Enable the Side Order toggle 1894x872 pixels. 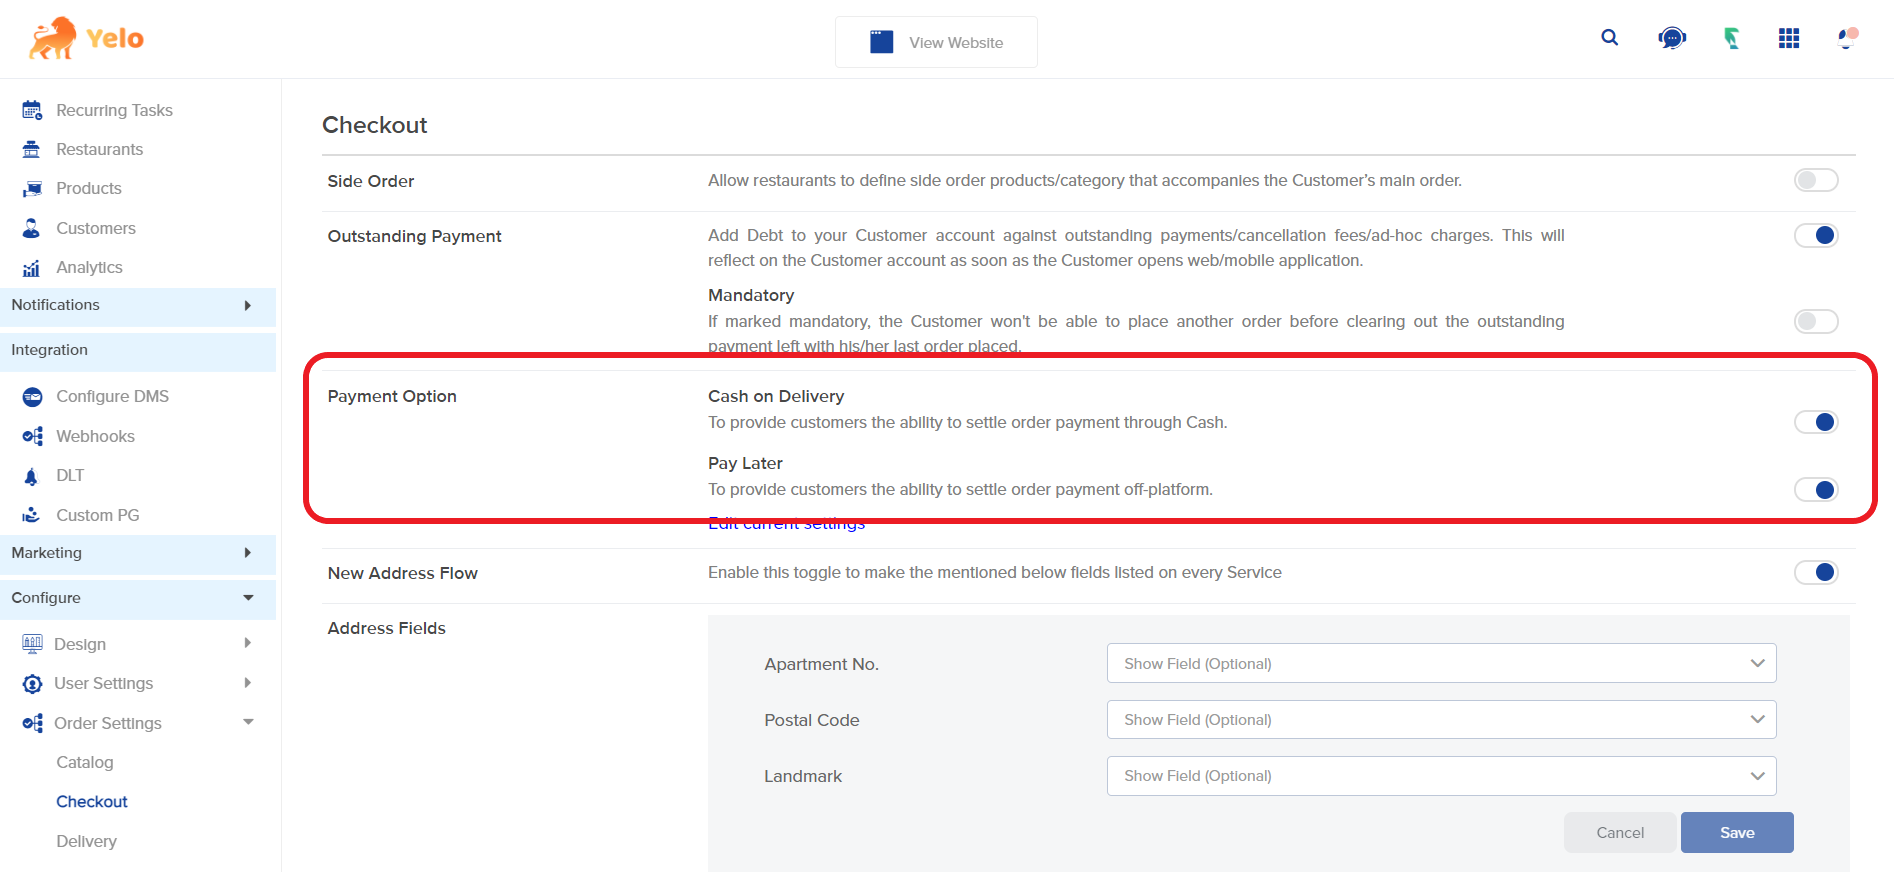(1816, 180)
